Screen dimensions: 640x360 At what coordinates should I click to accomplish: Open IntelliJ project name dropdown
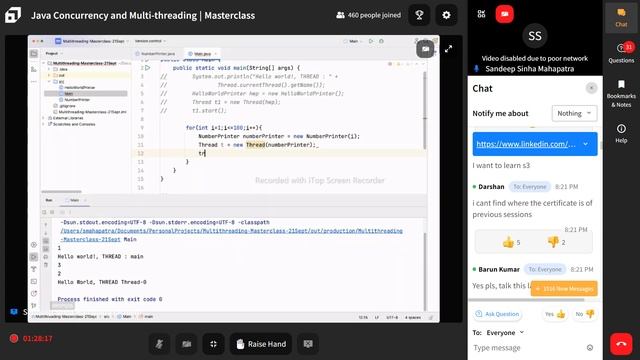tap(92, 41)
